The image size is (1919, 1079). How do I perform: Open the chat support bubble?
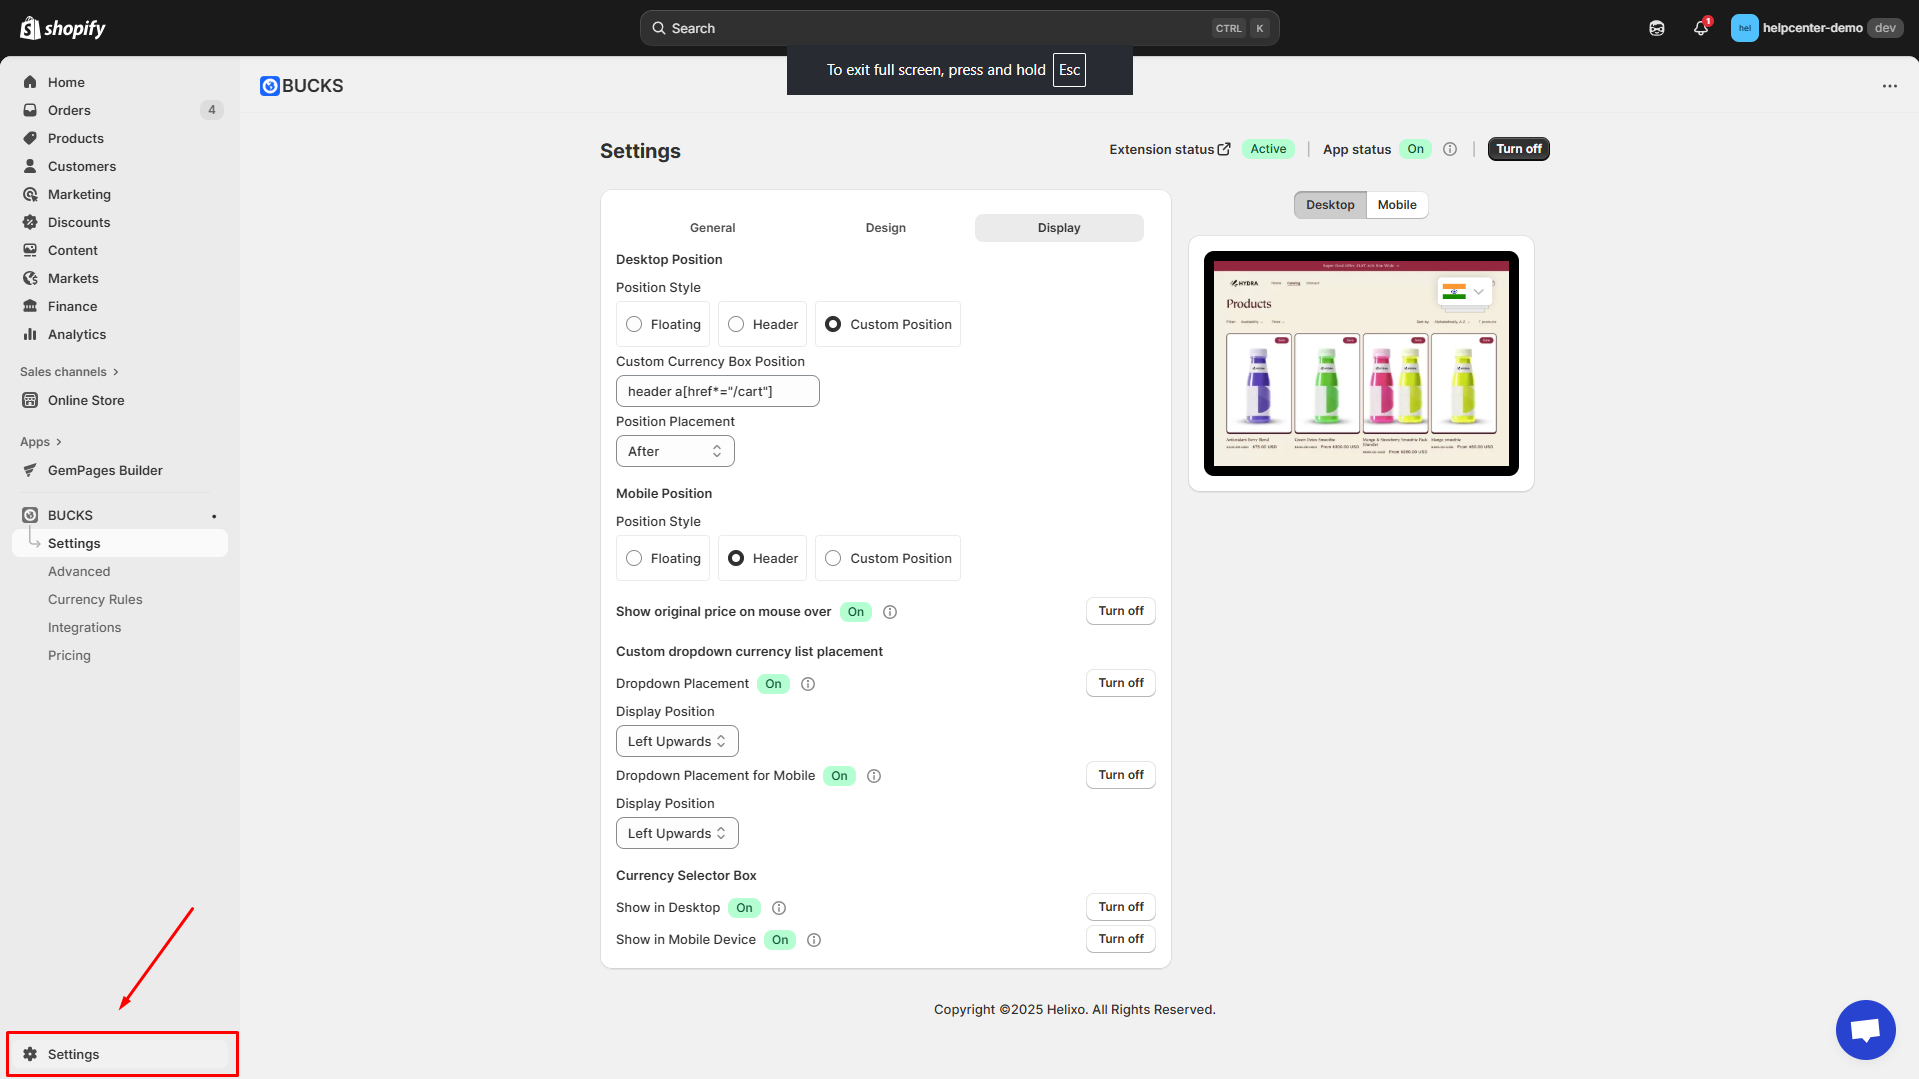[x=1865, y=1029]
